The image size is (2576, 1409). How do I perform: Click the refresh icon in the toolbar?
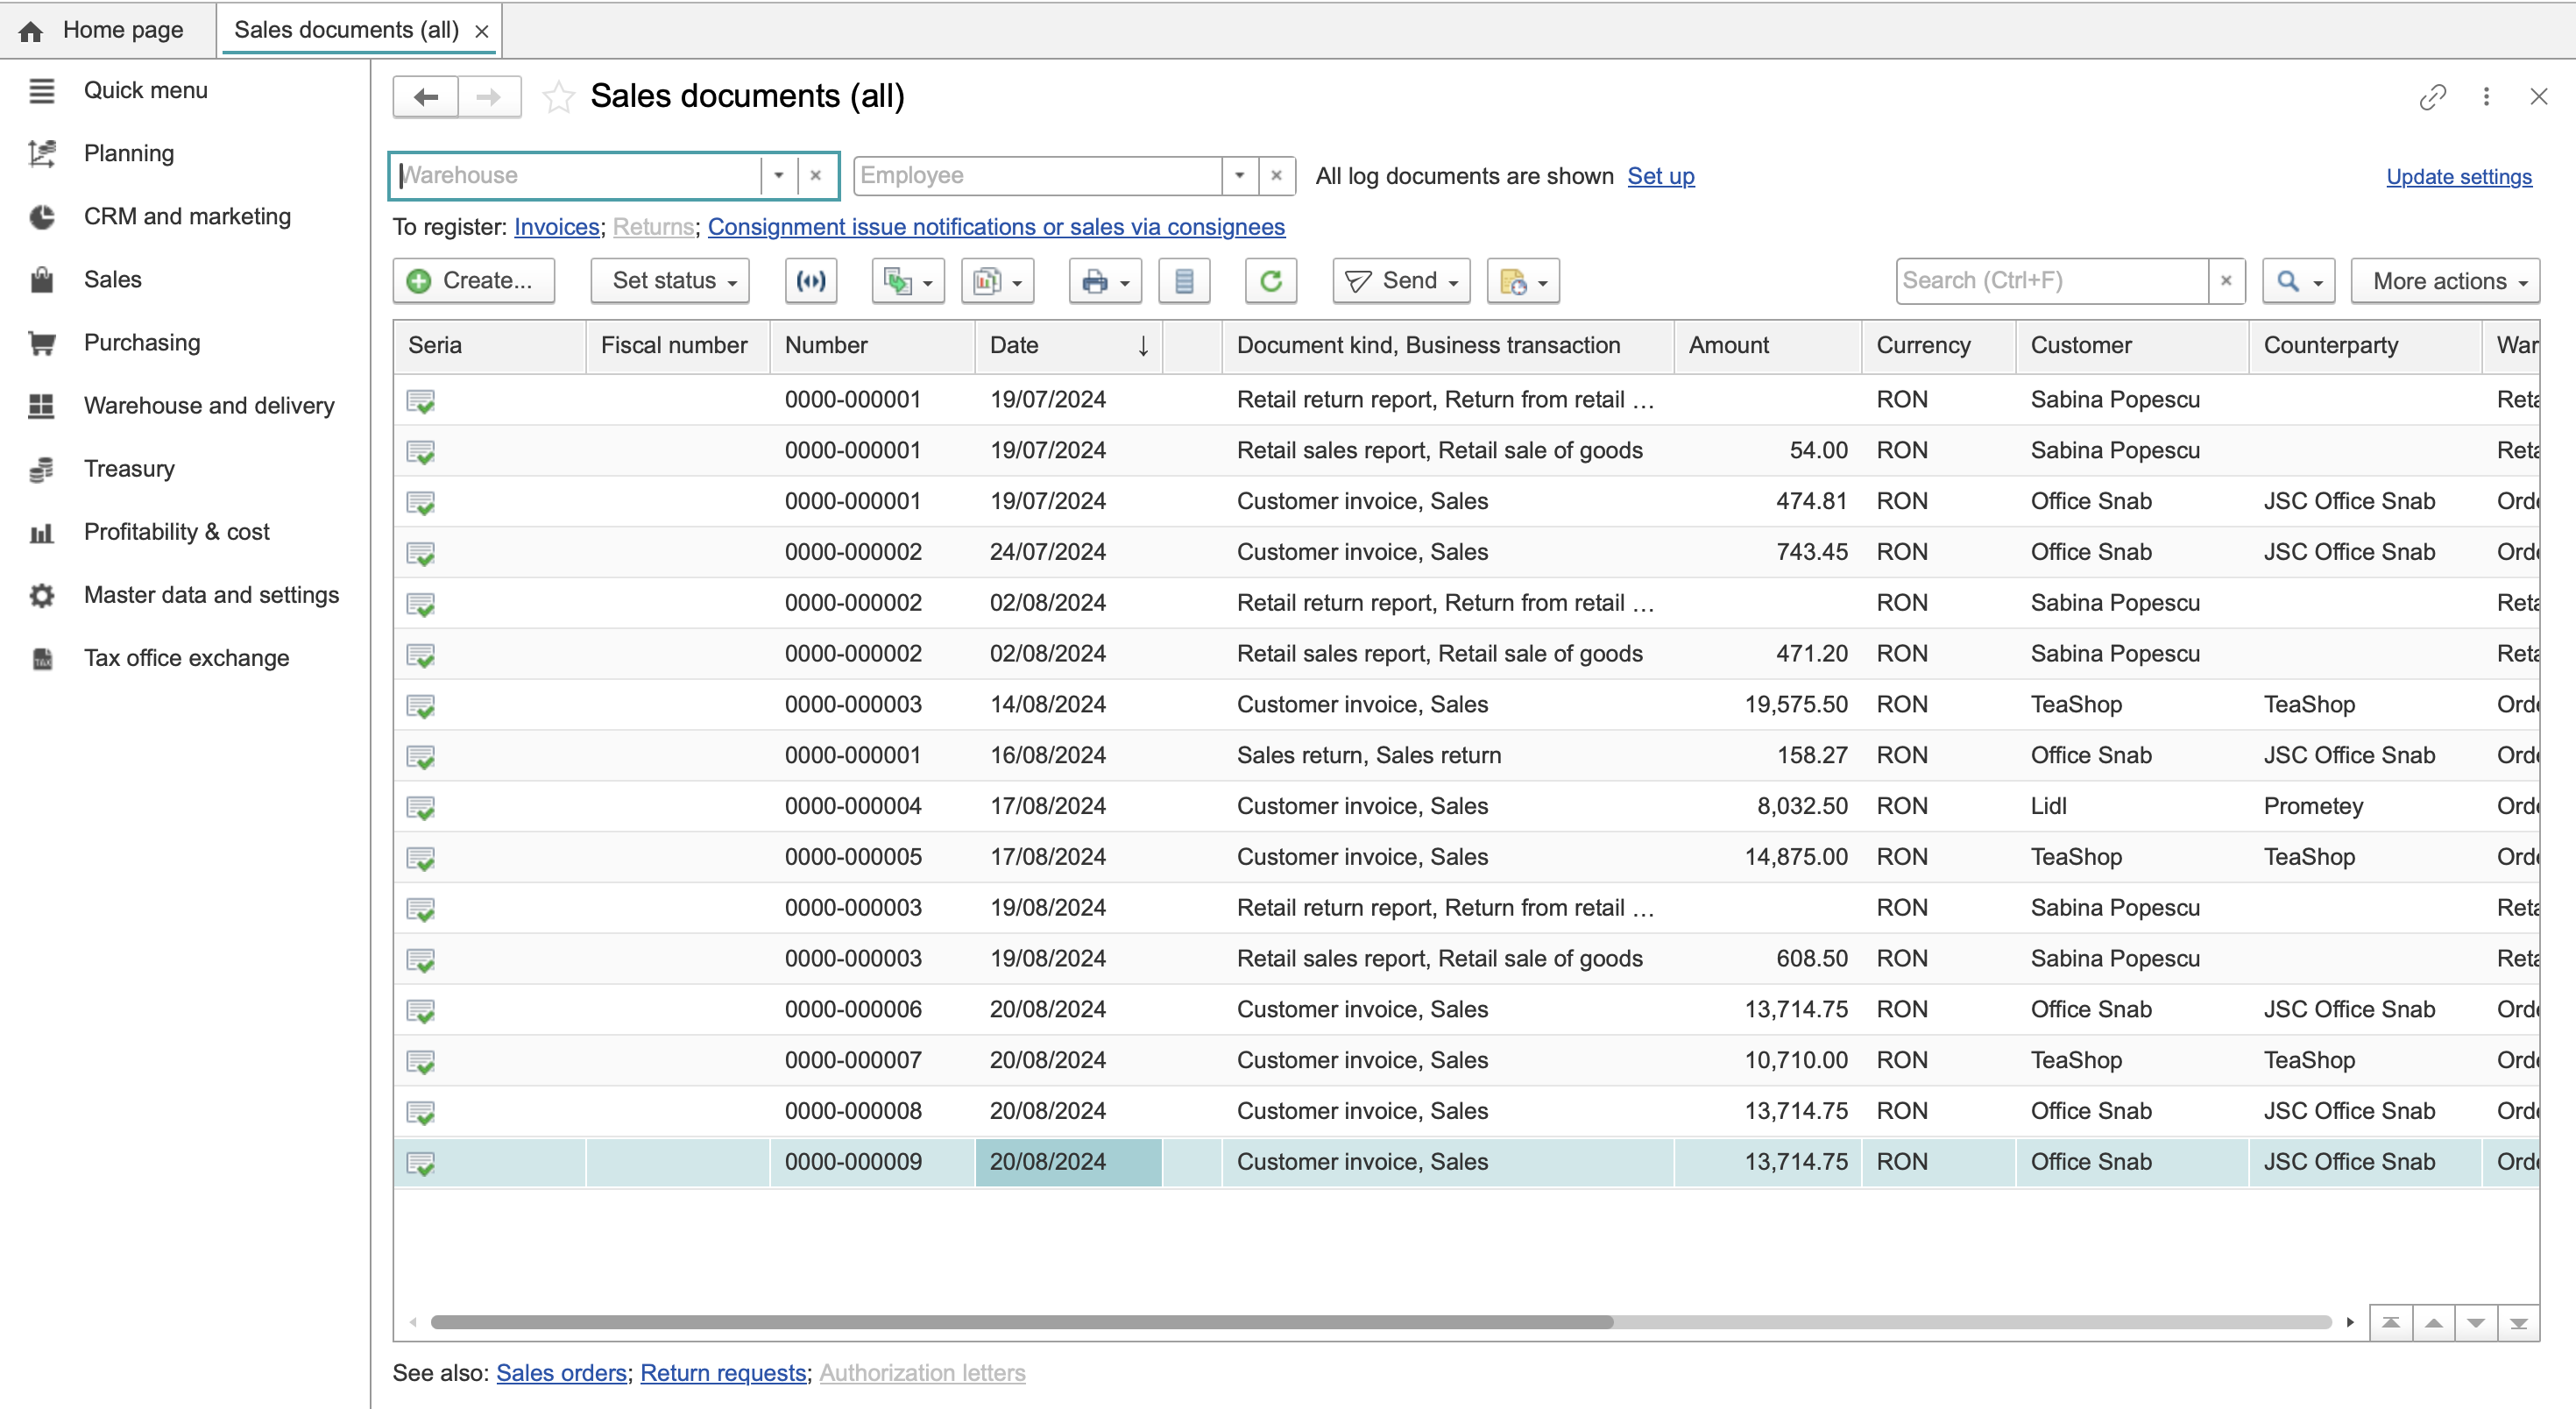point(1270,280)
